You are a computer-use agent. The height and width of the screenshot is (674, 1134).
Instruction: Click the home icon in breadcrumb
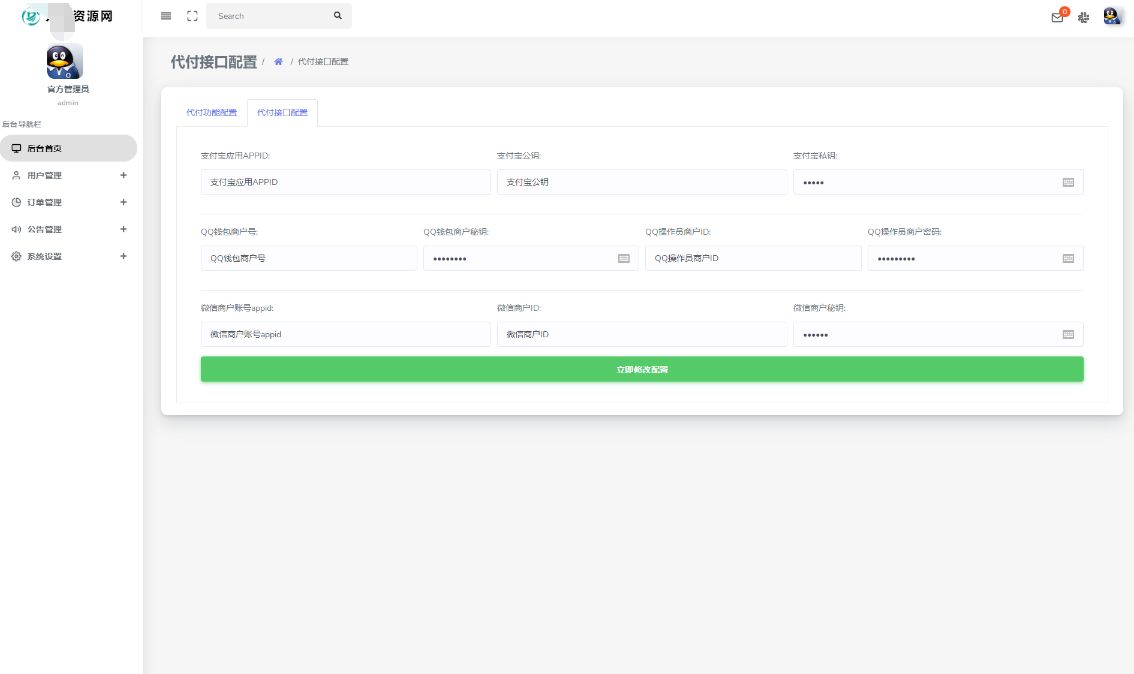278,62
